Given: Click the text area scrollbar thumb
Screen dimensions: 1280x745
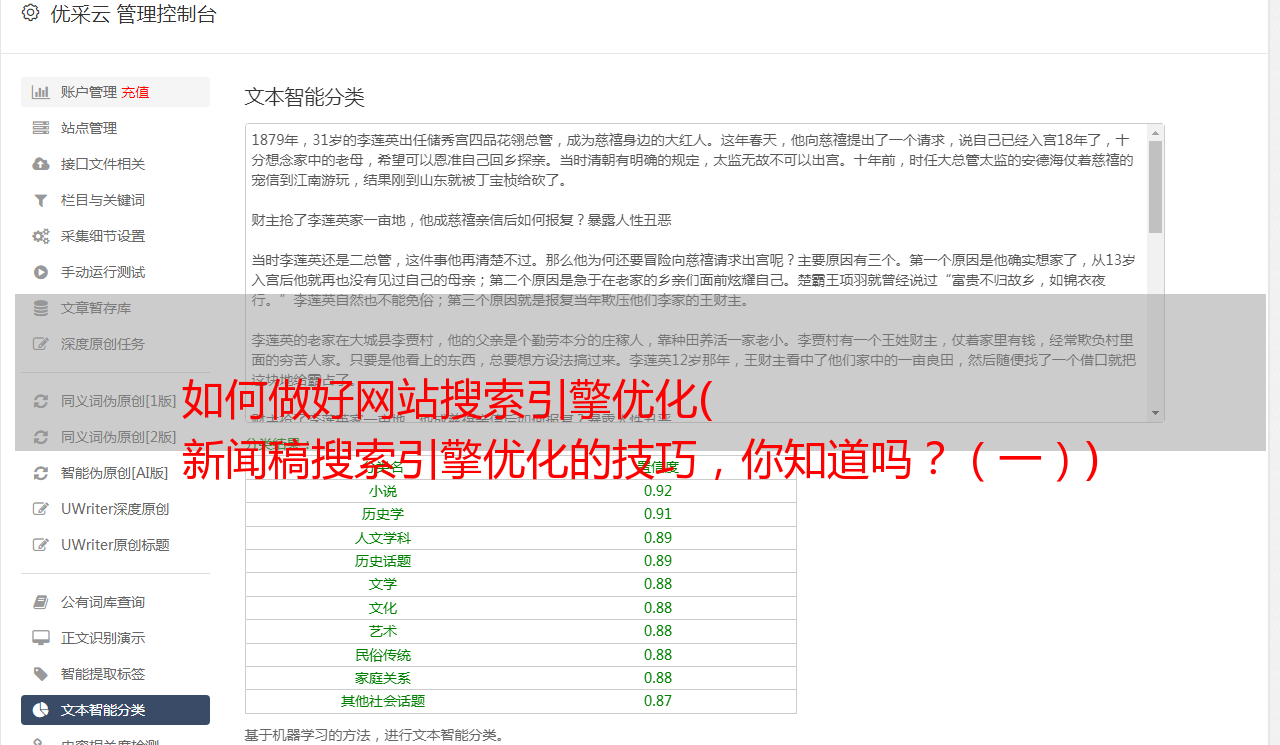Looking at the screenshot, I should point(1155,187).
